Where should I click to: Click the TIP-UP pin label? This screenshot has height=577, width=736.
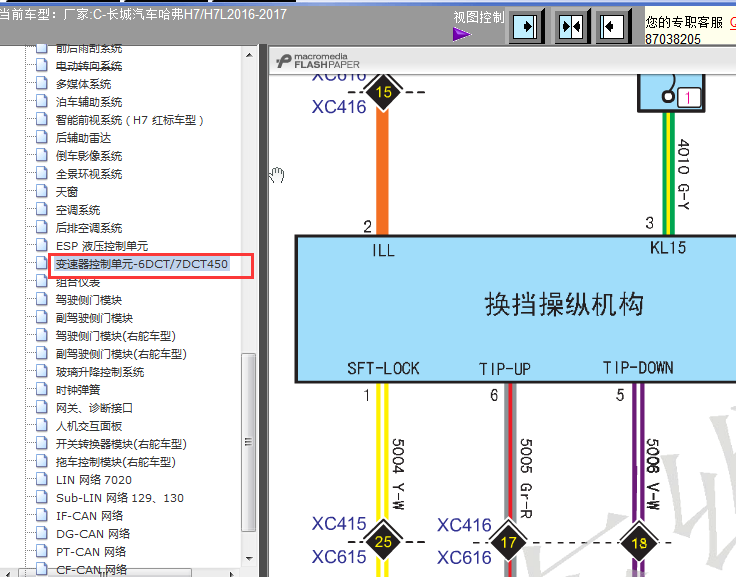pyautogui.click(x=505, y=369)
